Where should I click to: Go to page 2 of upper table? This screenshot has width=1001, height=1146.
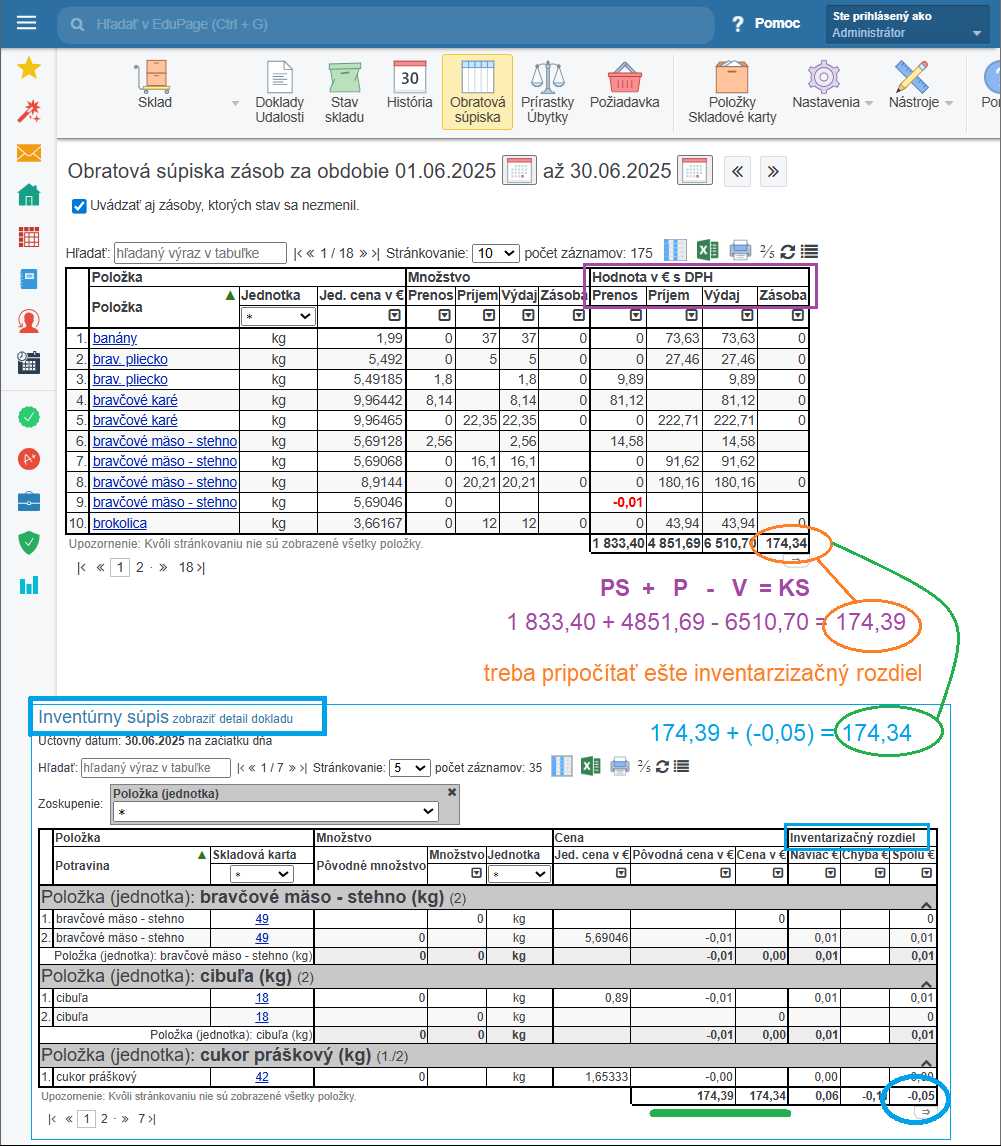tap(140, 568)
